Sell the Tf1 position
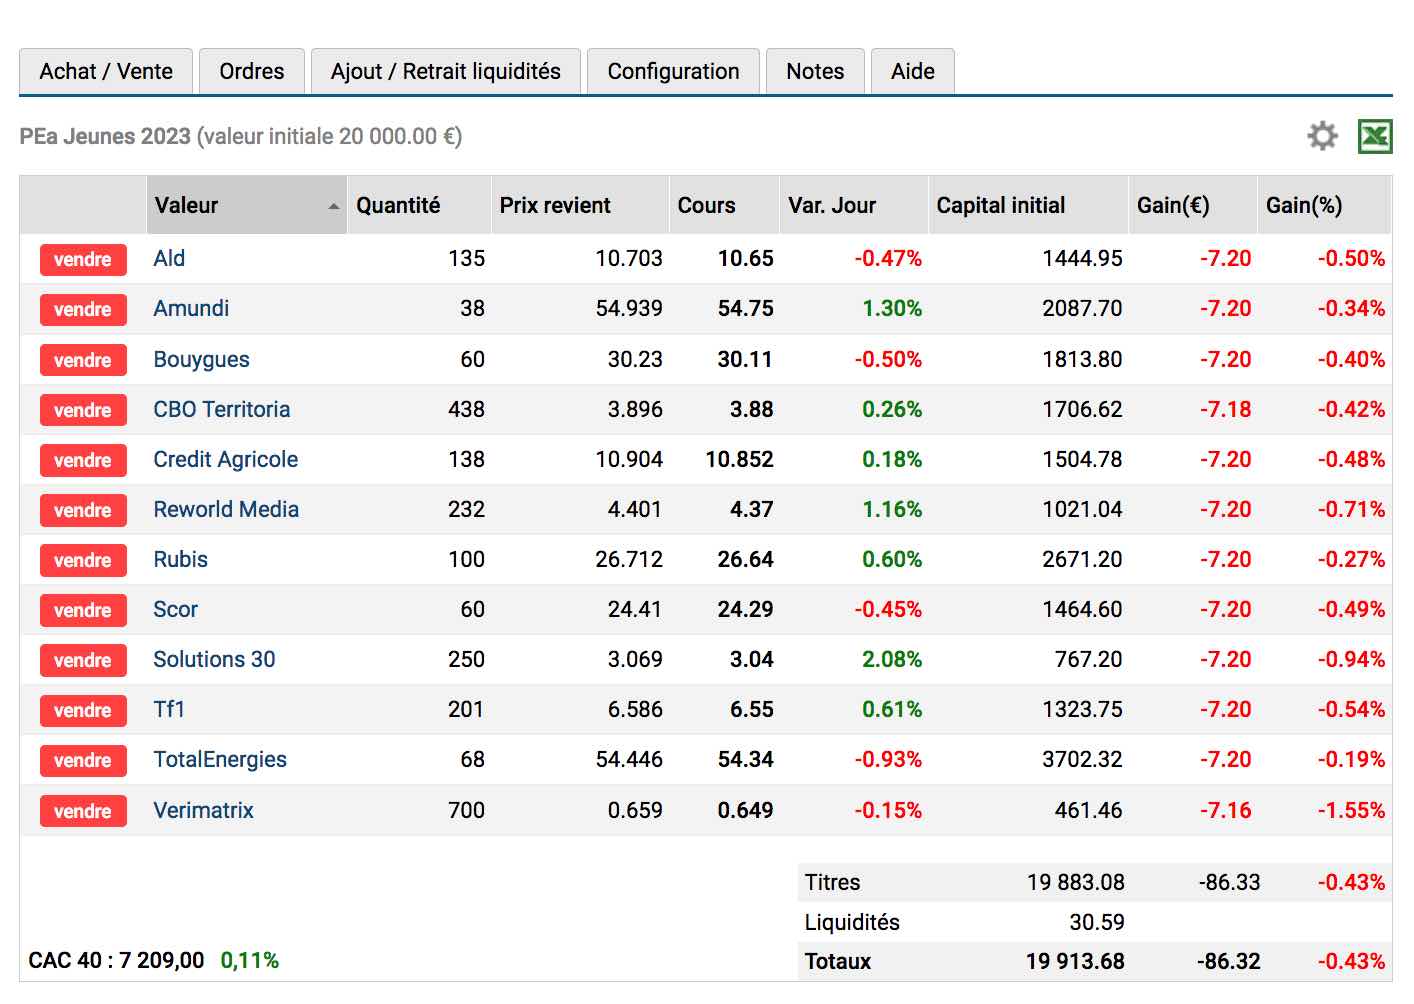 pos(83,710)
